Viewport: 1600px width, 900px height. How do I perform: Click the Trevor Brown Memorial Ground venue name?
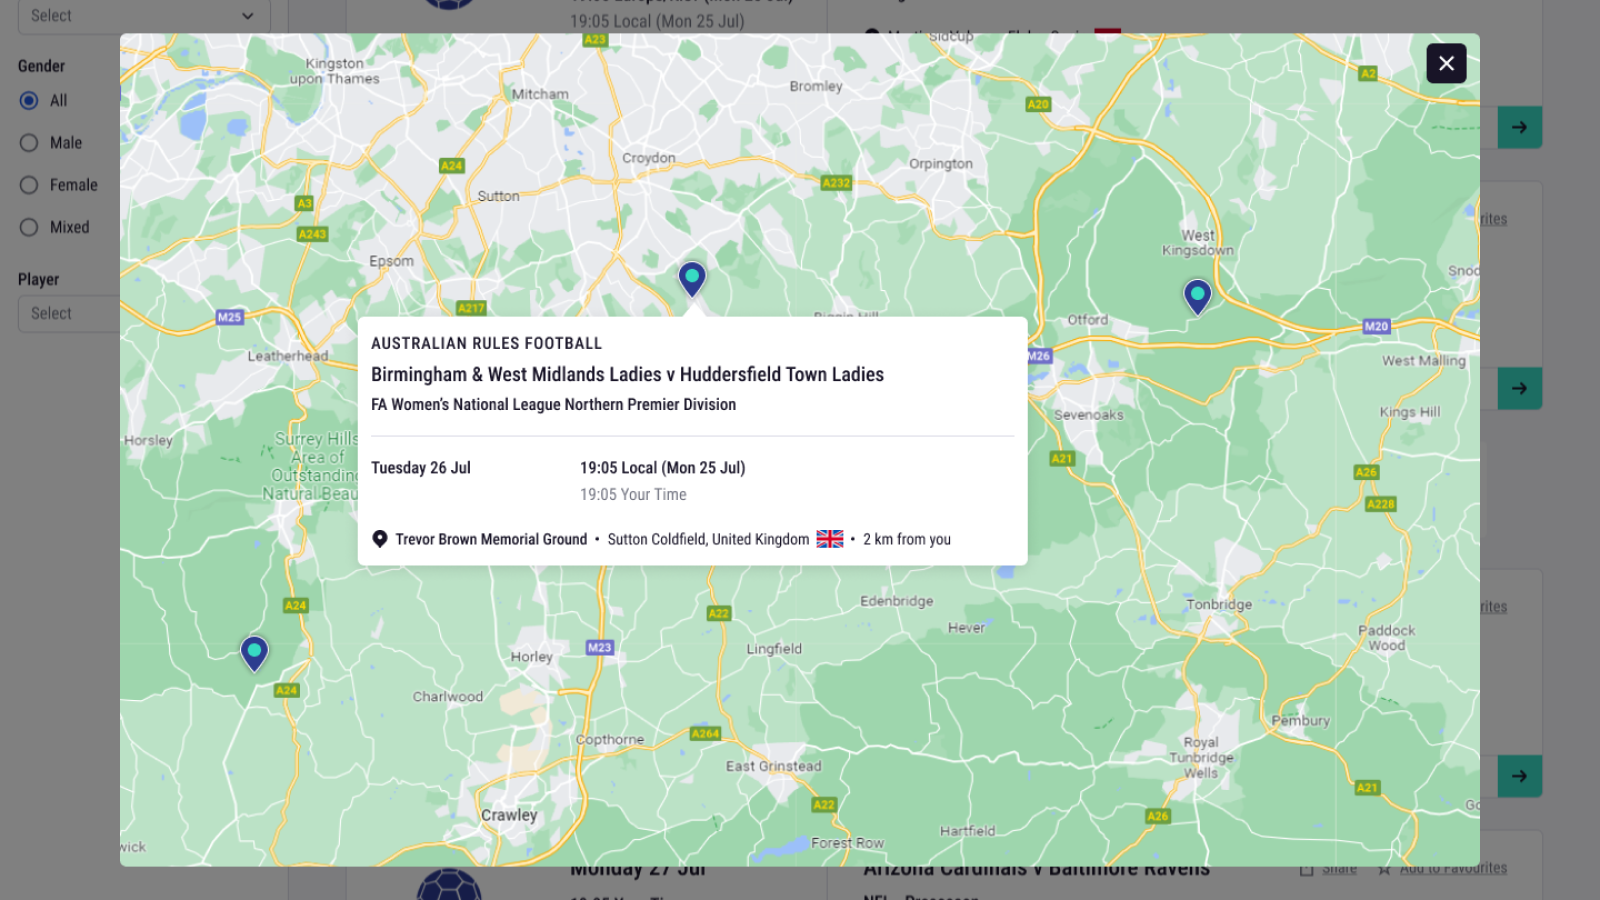(x=491, y=540)
